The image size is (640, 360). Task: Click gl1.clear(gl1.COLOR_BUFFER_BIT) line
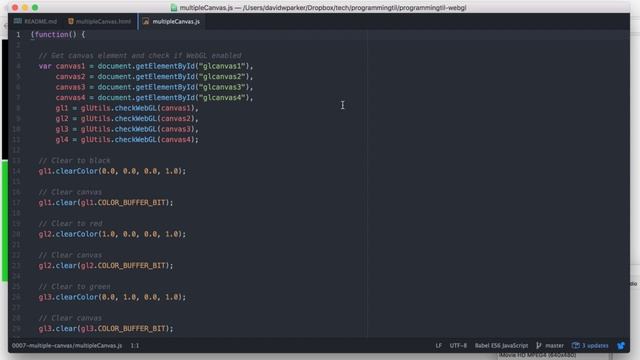[106, 202]
